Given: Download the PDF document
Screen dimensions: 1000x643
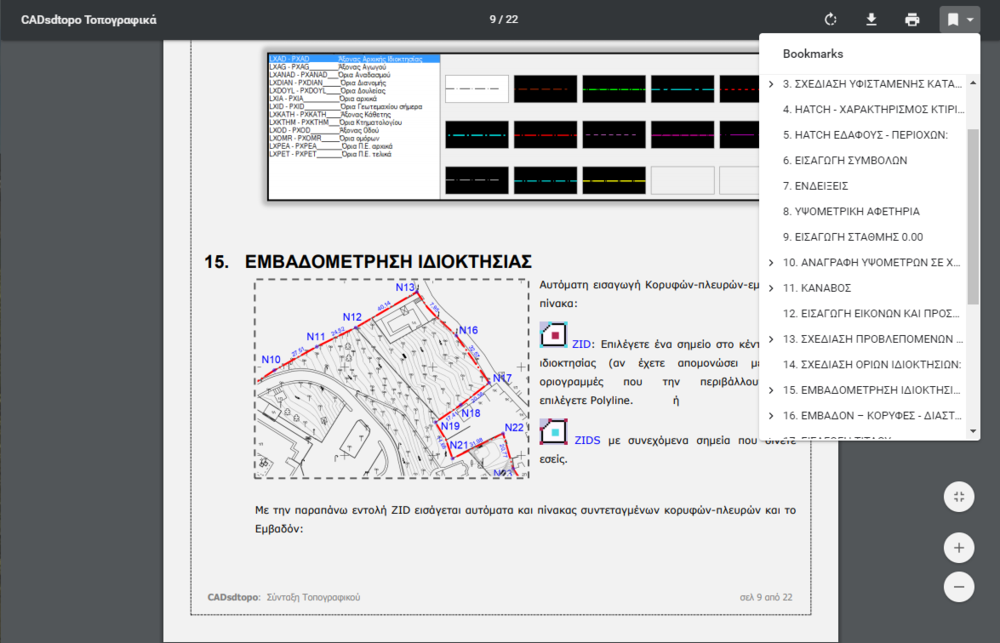Looking at the screenshot, I should pos(871,20).
